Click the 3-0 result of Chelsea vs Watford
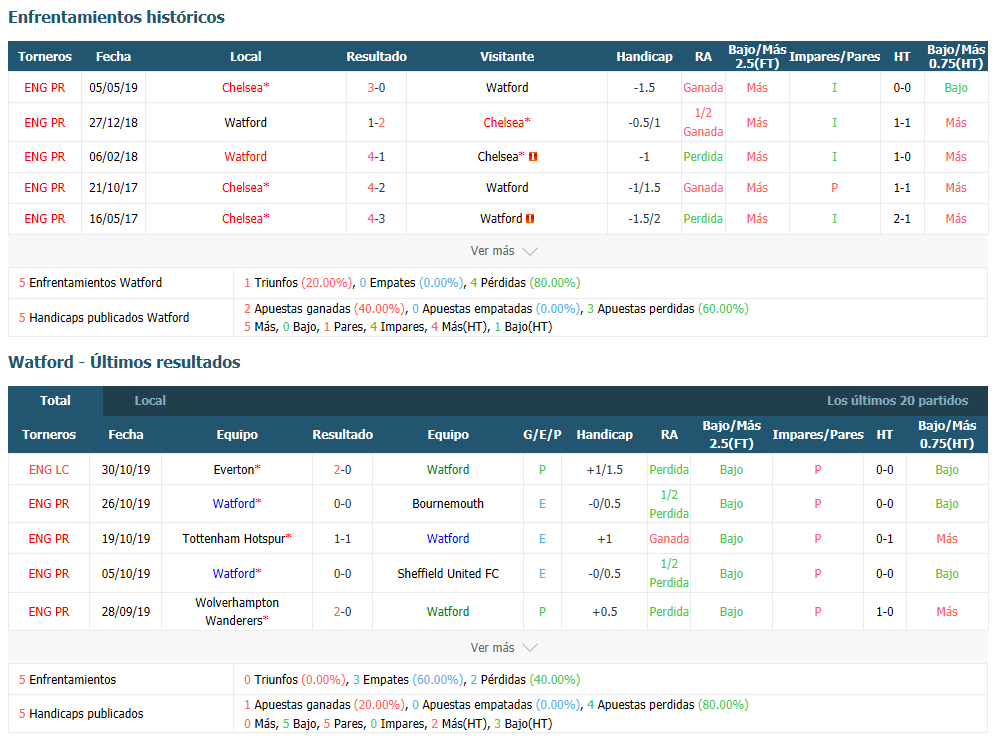995x740 pixels. coord(376,88)
